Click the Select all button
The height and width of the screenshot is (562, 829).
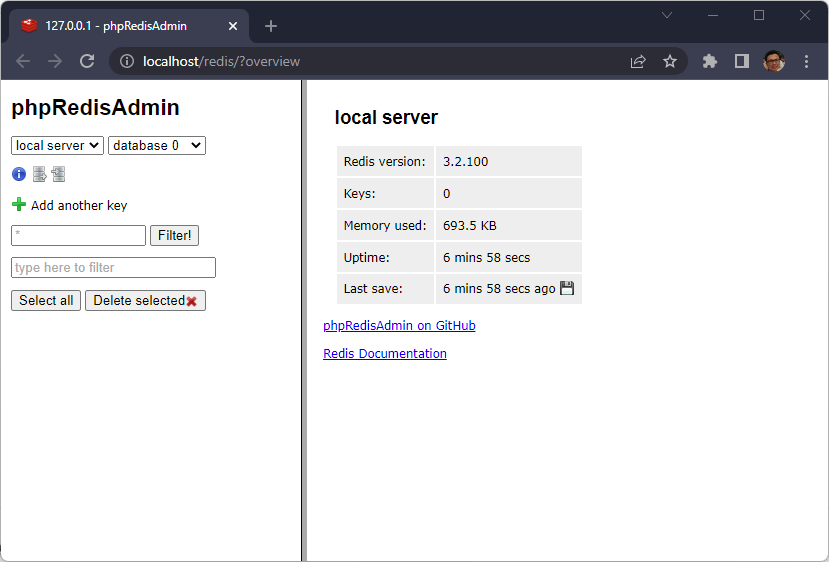pyautogui.click(x=46, y=300)
